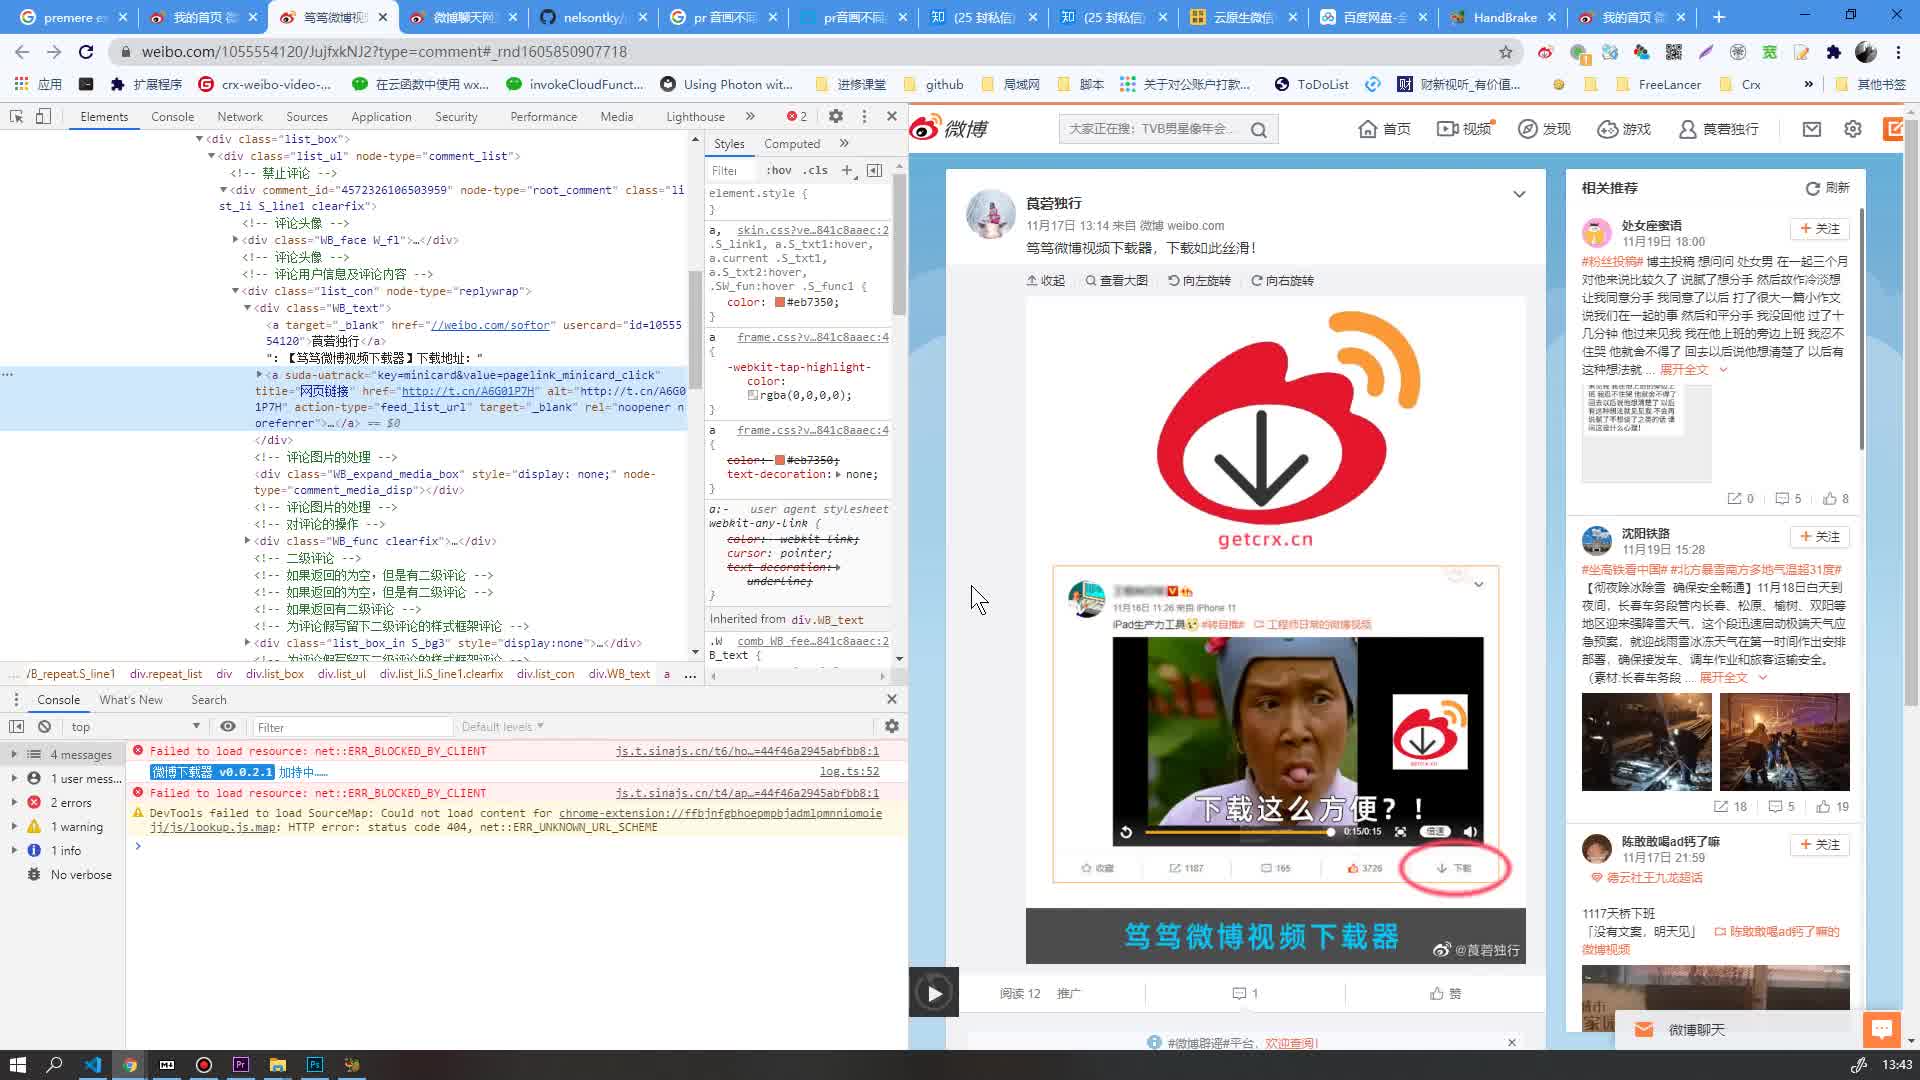The width and height of the screenshot is (1920, 1080).
Task: Open the Application tab
Action: point(381,117)
